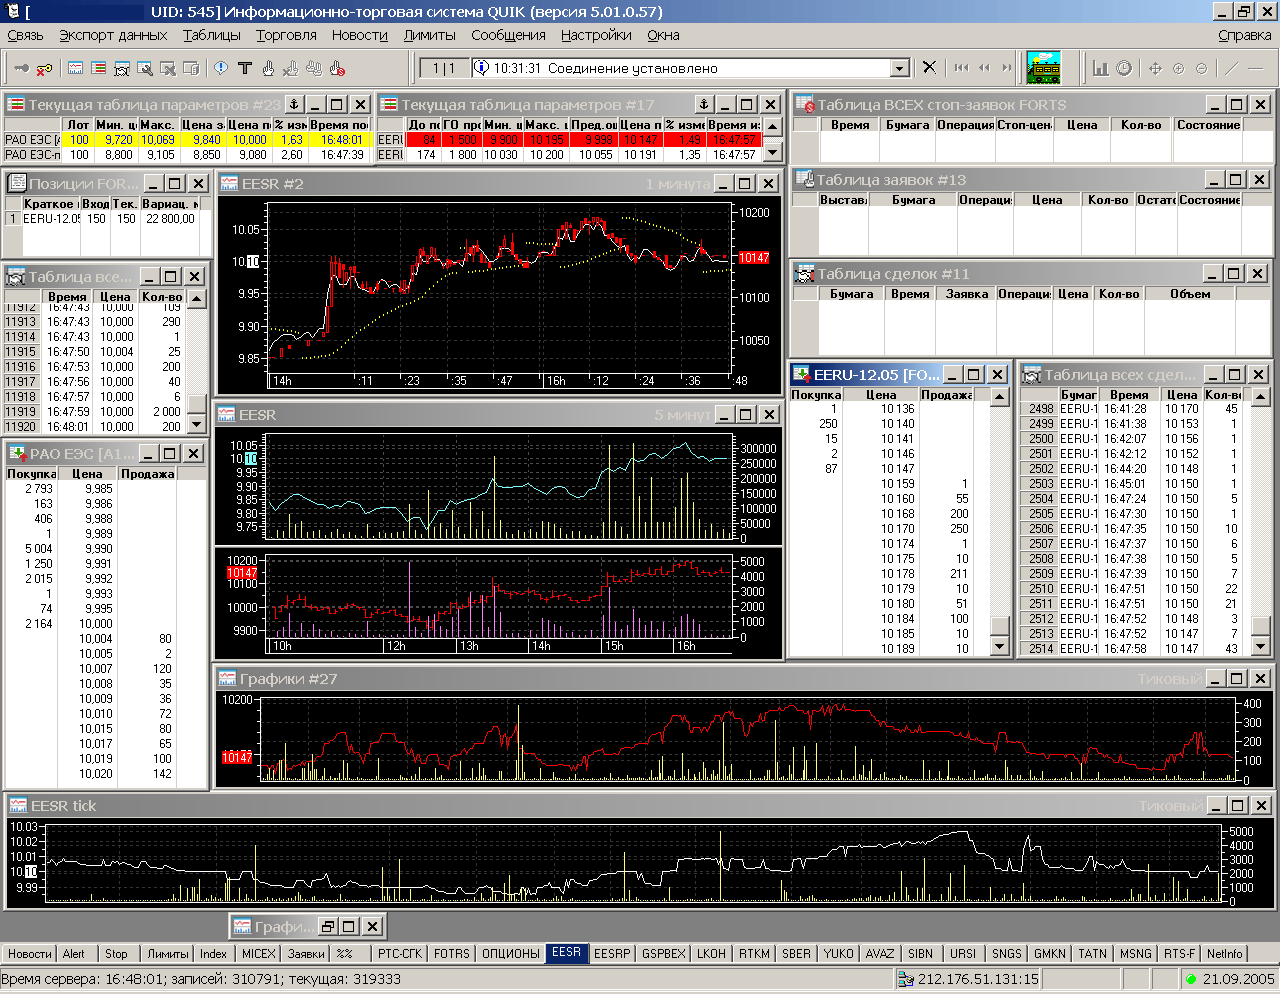Click the grey key connect icon
1280x994 pixels.
[x=22, y=68]
